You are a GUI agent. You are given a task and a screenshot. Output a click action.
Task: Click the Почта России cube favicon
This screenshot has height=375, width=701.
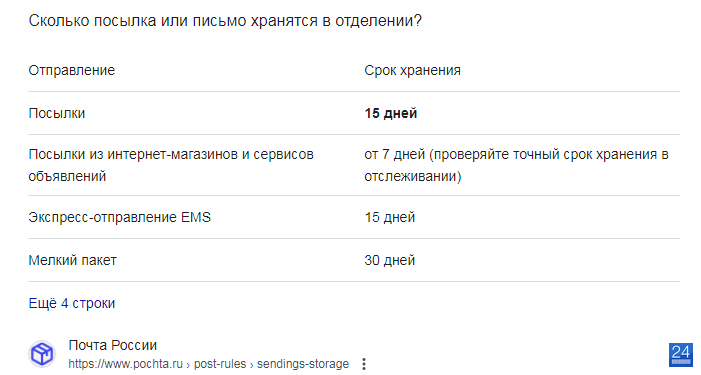pyautogui.click(x=42, y=354)
